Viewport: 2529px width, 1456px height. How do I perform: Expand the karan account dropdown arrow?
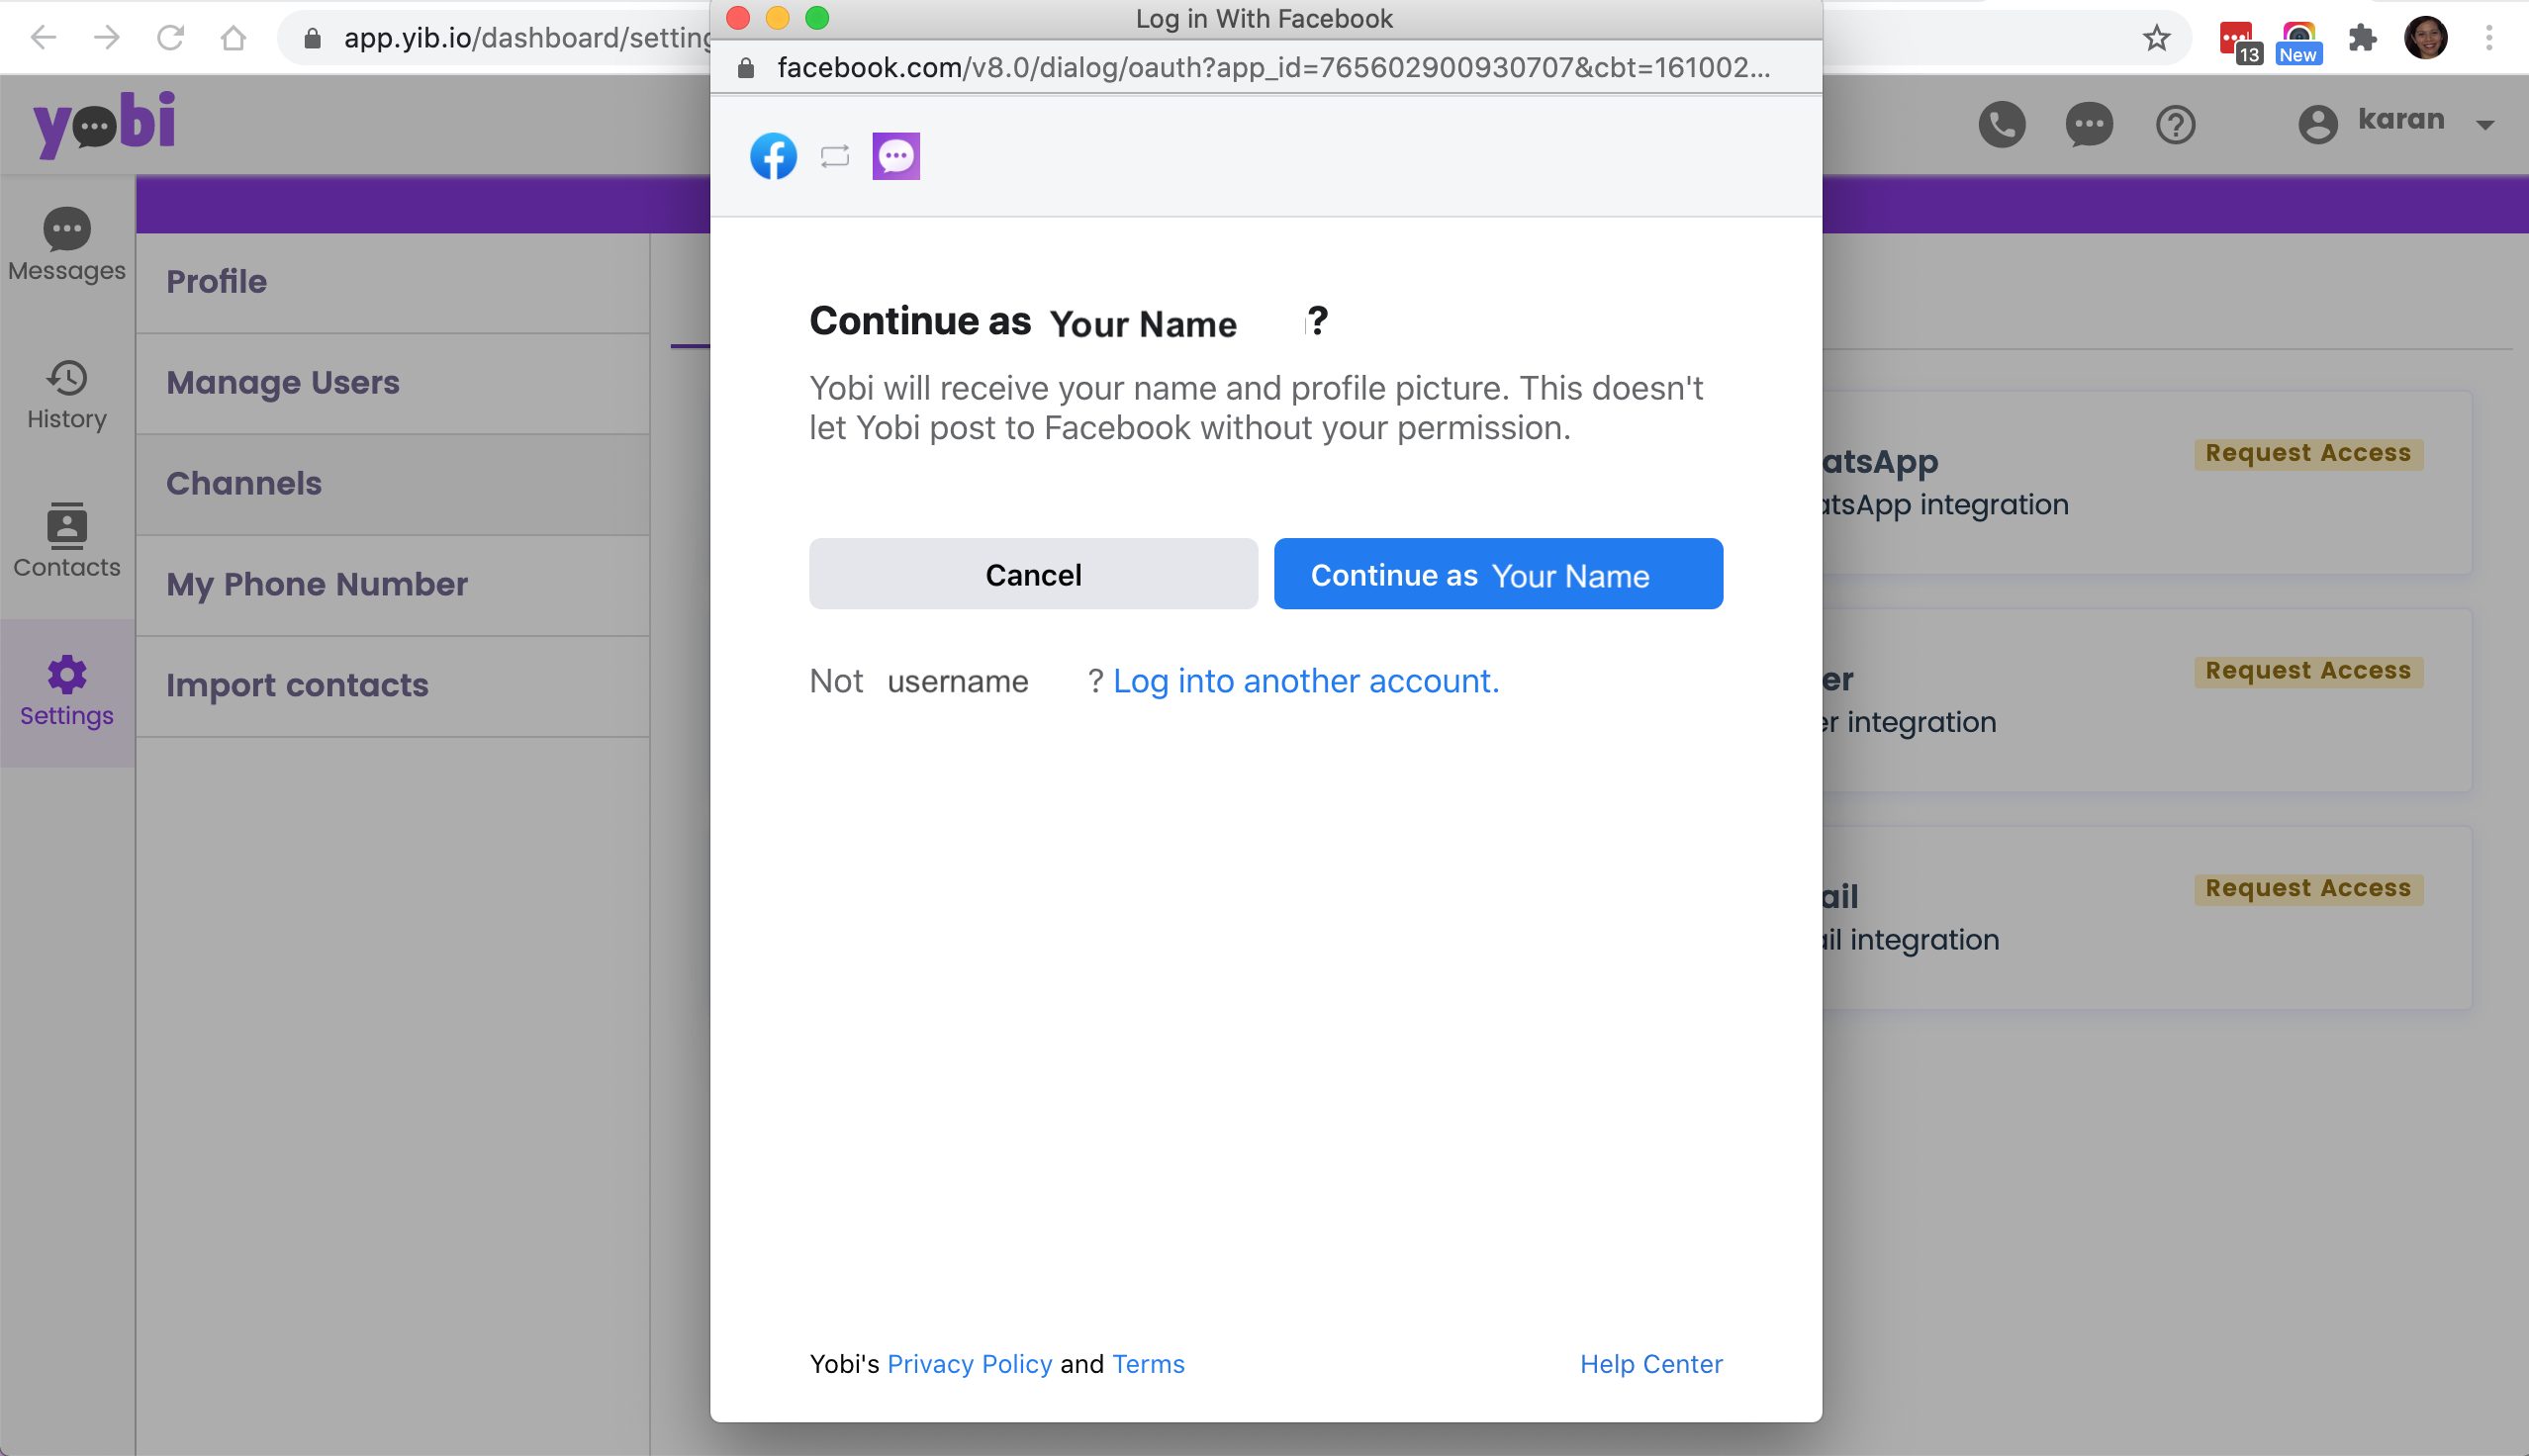coord(2485,125)
